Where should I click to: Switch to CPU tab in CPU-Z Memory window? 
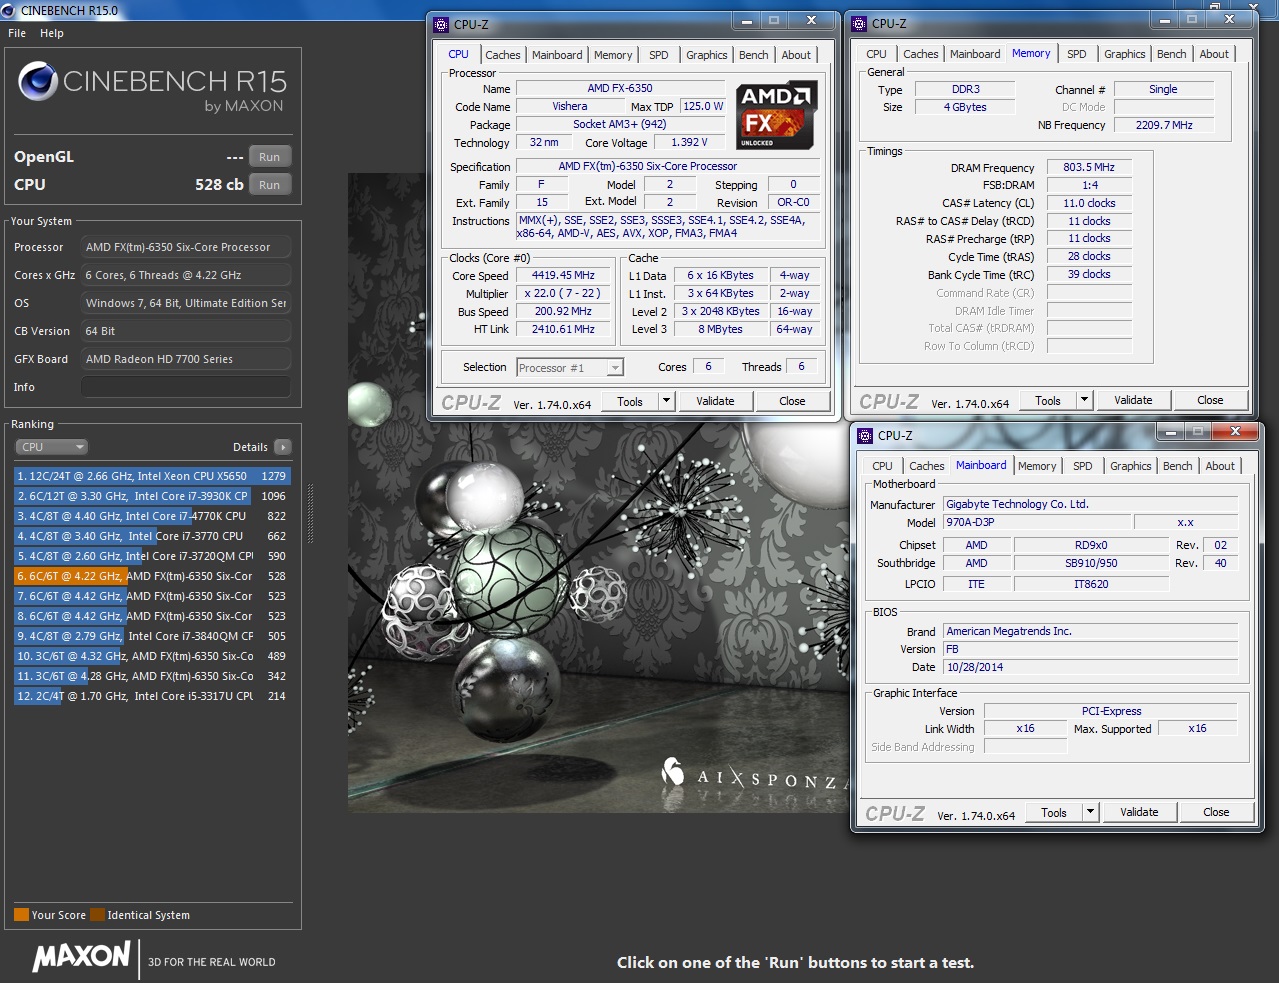click(876, 54)
